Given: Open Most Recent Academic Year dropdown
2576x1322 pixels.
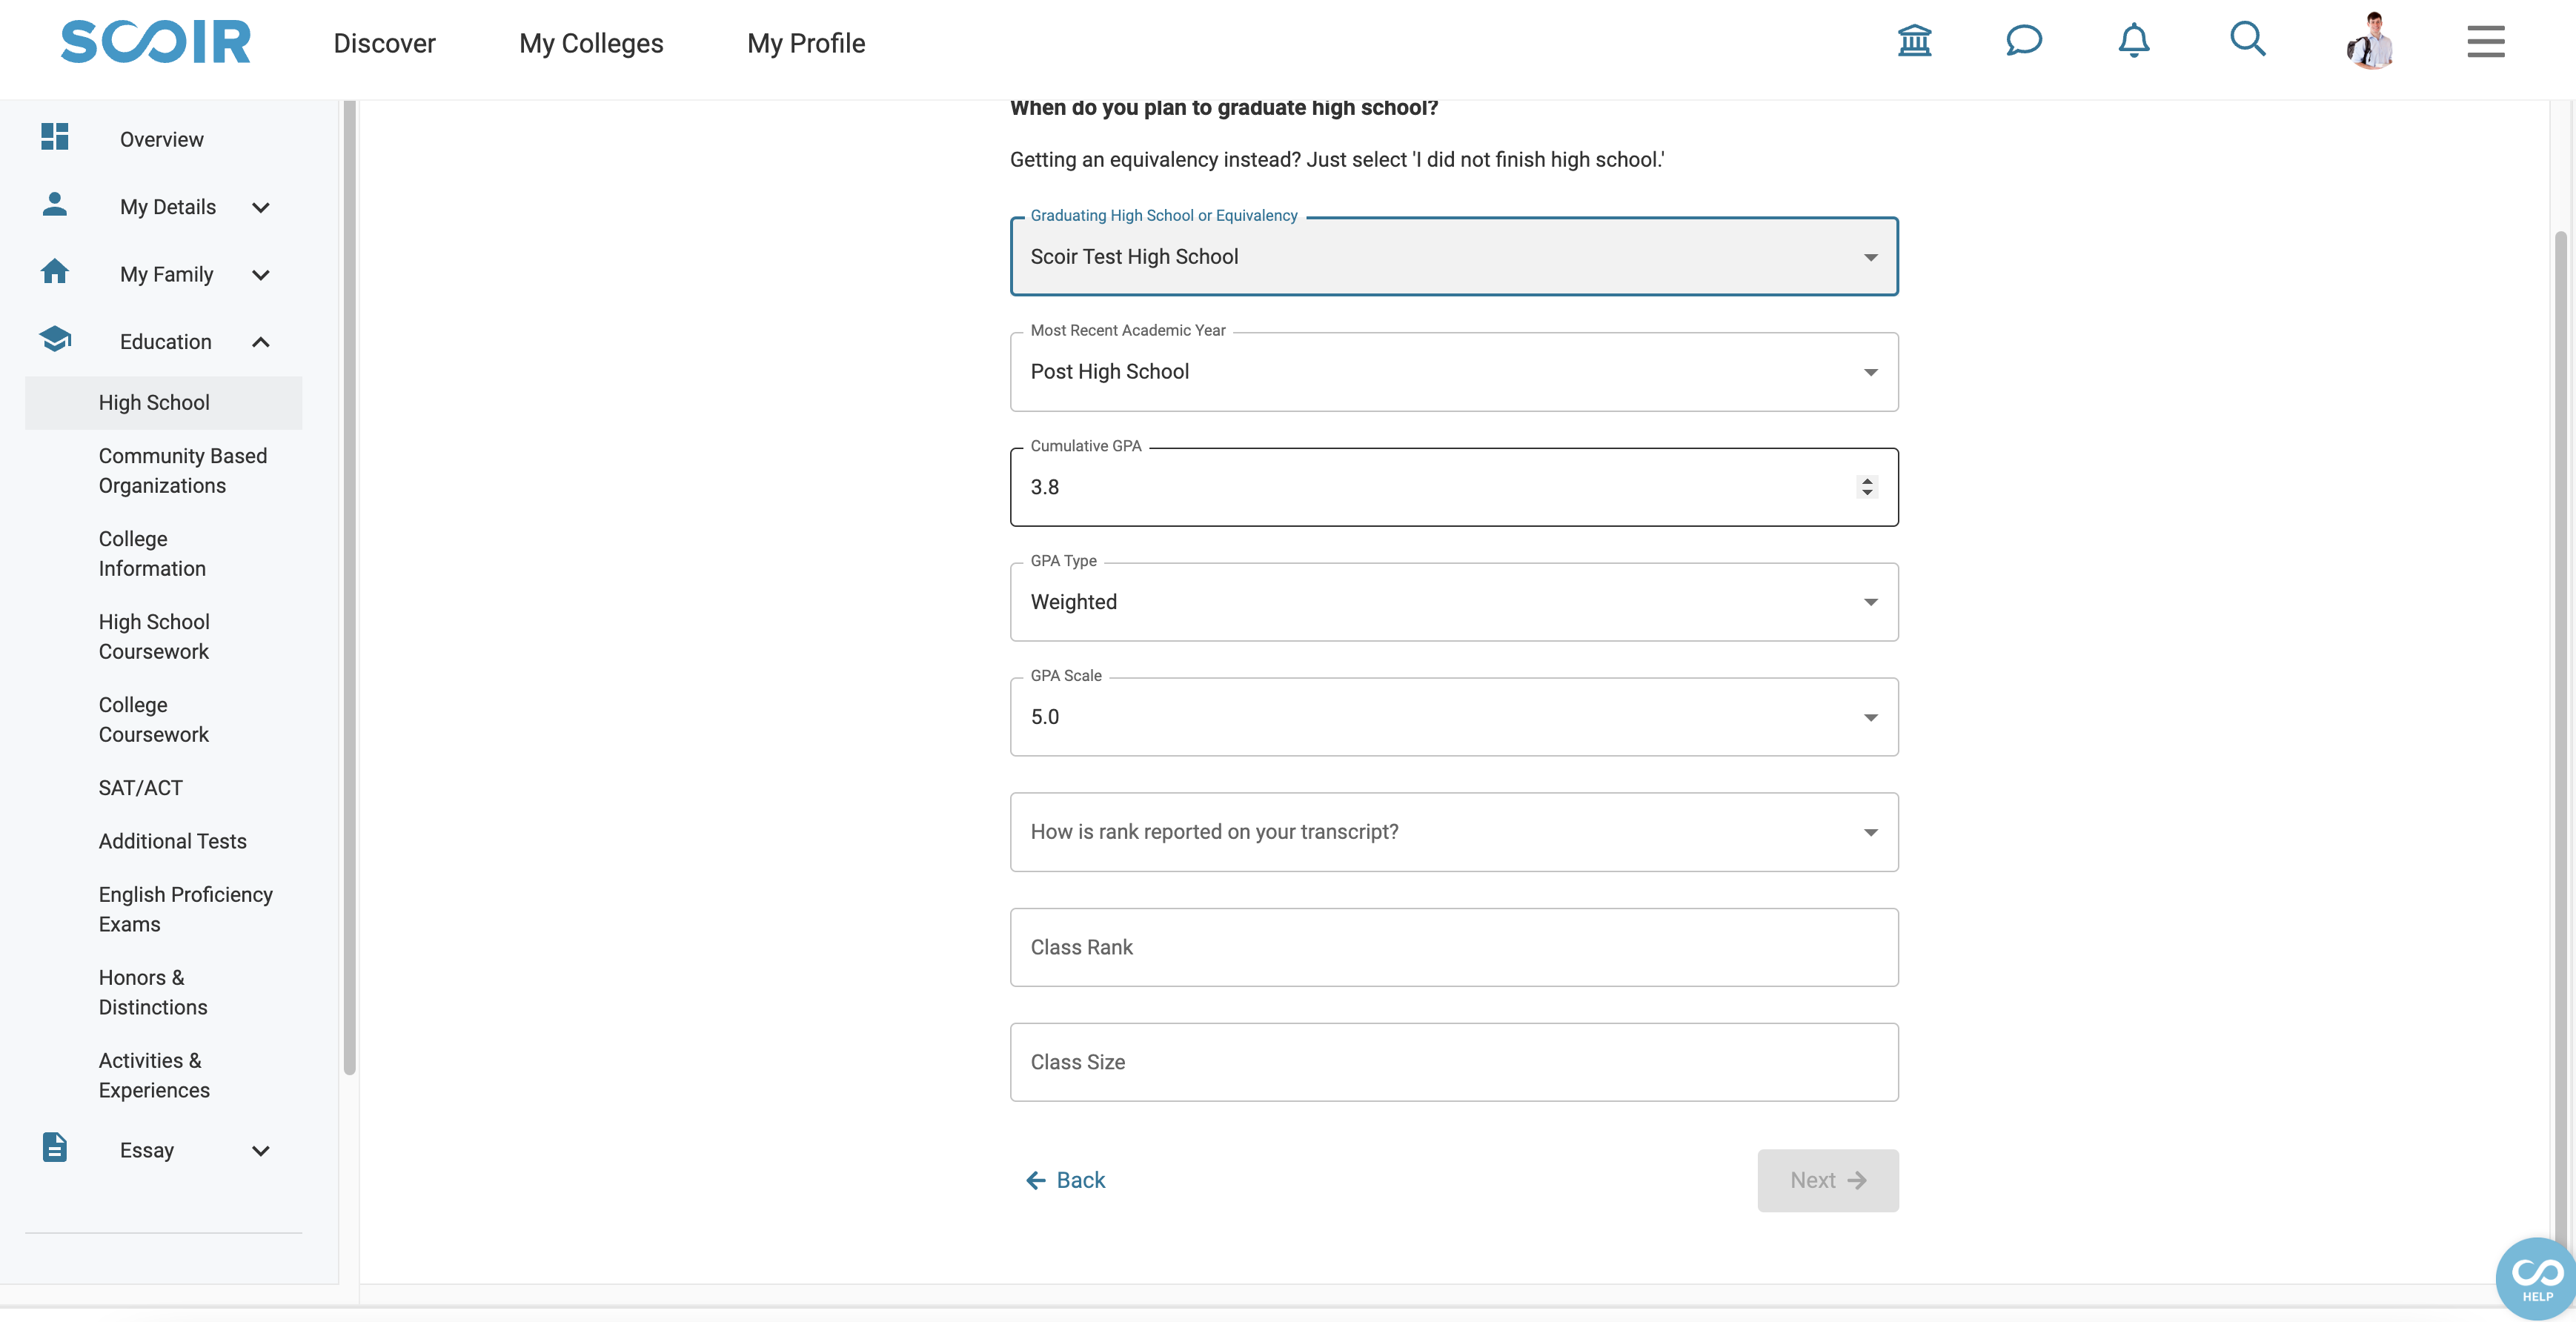Looking at the screenshot, I should click(x=1454, y=372).
